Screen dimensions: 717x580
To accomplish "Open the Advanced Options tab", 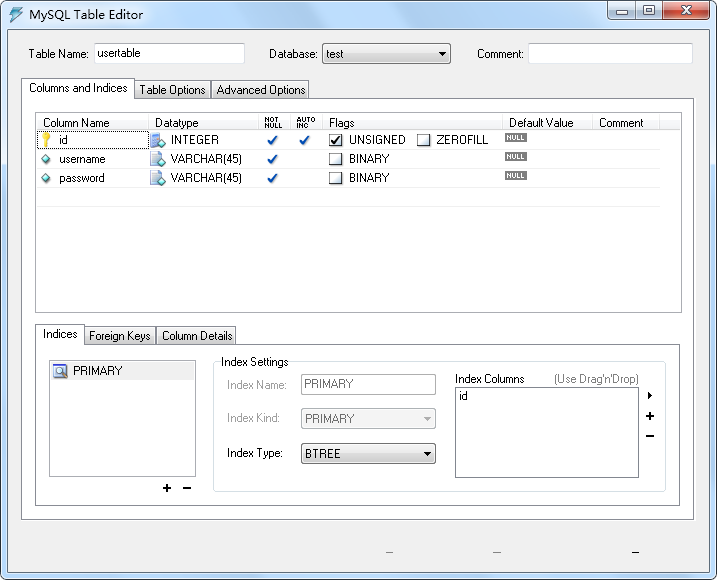I will [261, 90].
